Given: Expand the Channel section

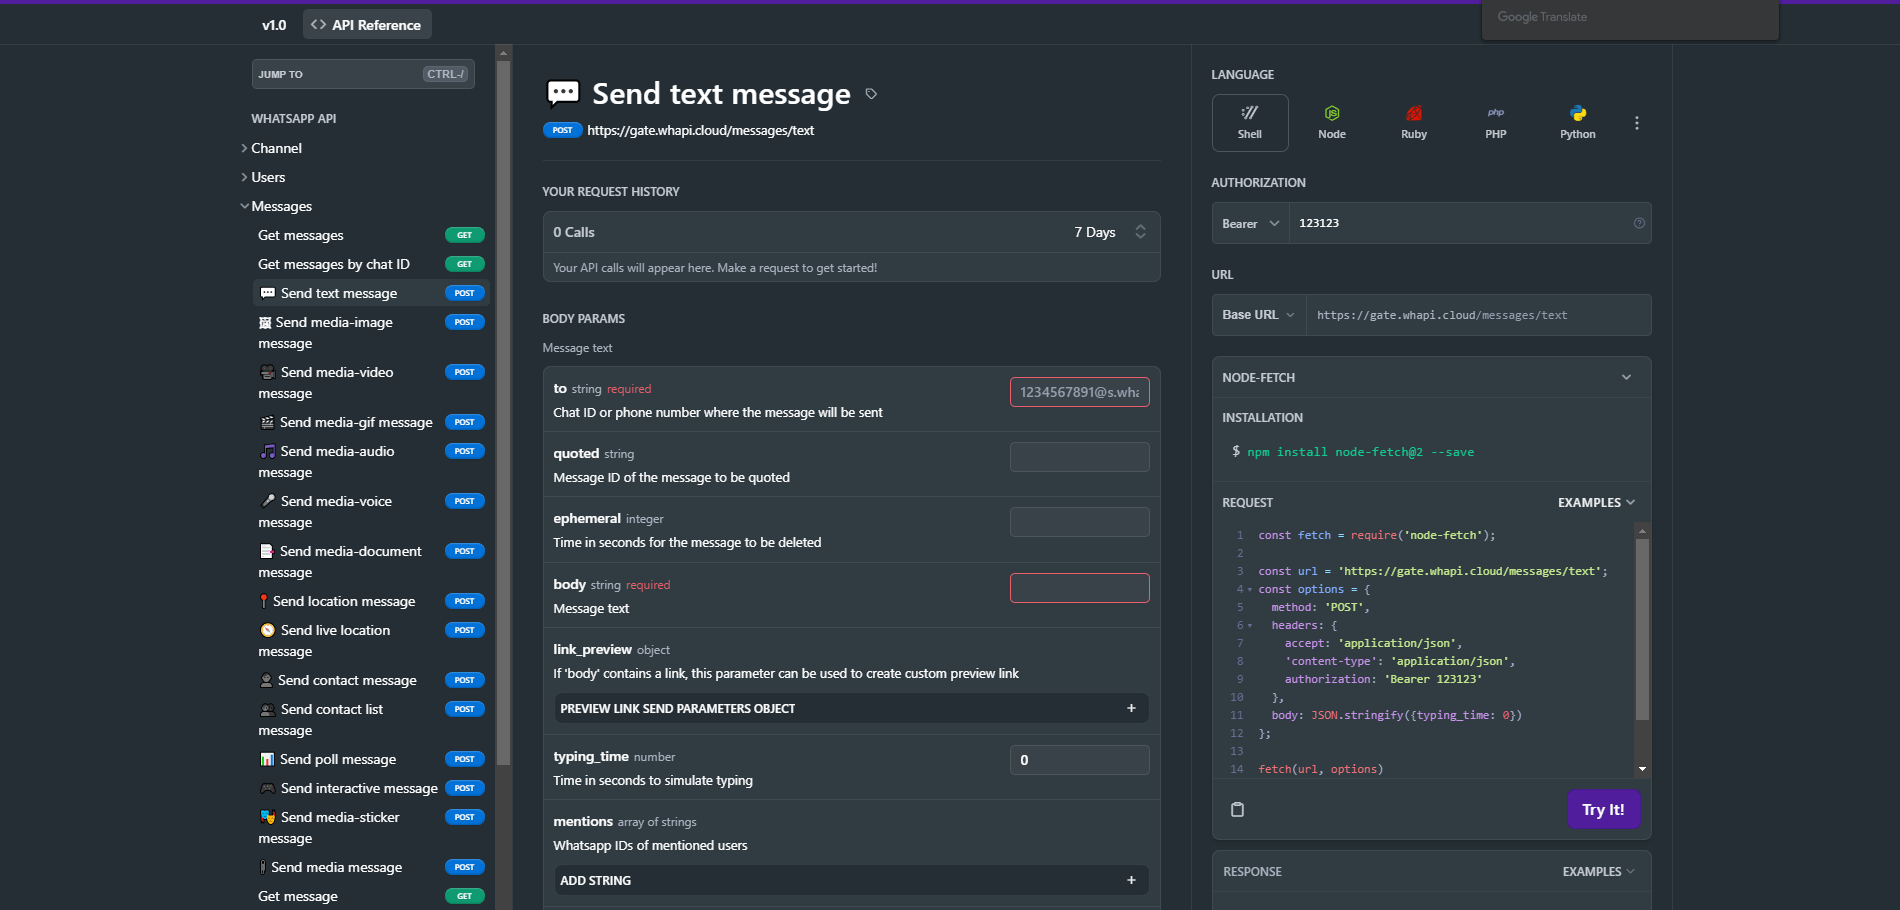Looking at the screenshot, I should pos(271,148).
